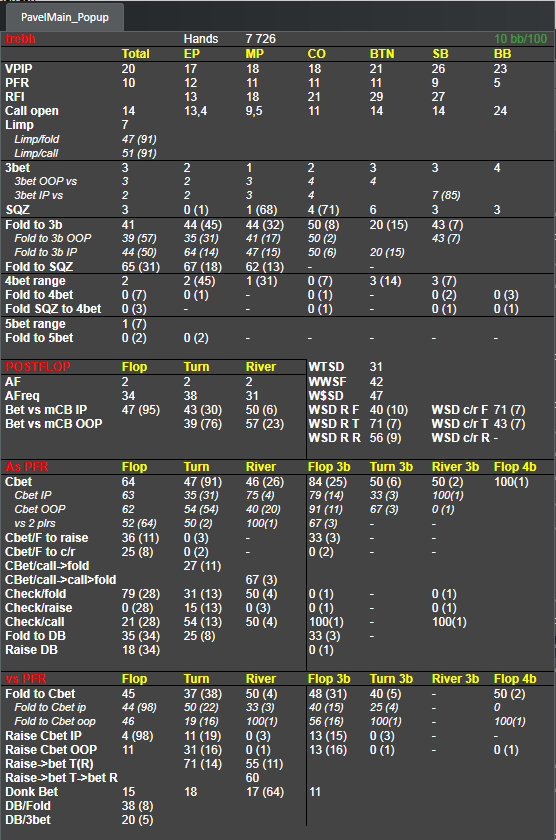Click the WSD c/r F label
556x840 pixels.
pos(460,410)
